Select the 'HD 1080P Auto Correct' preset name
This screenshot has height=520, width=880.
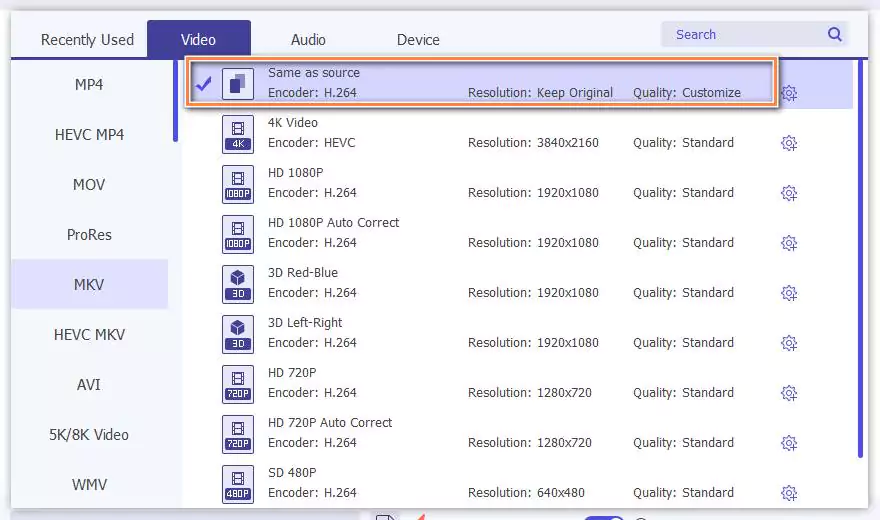[333, 222]
